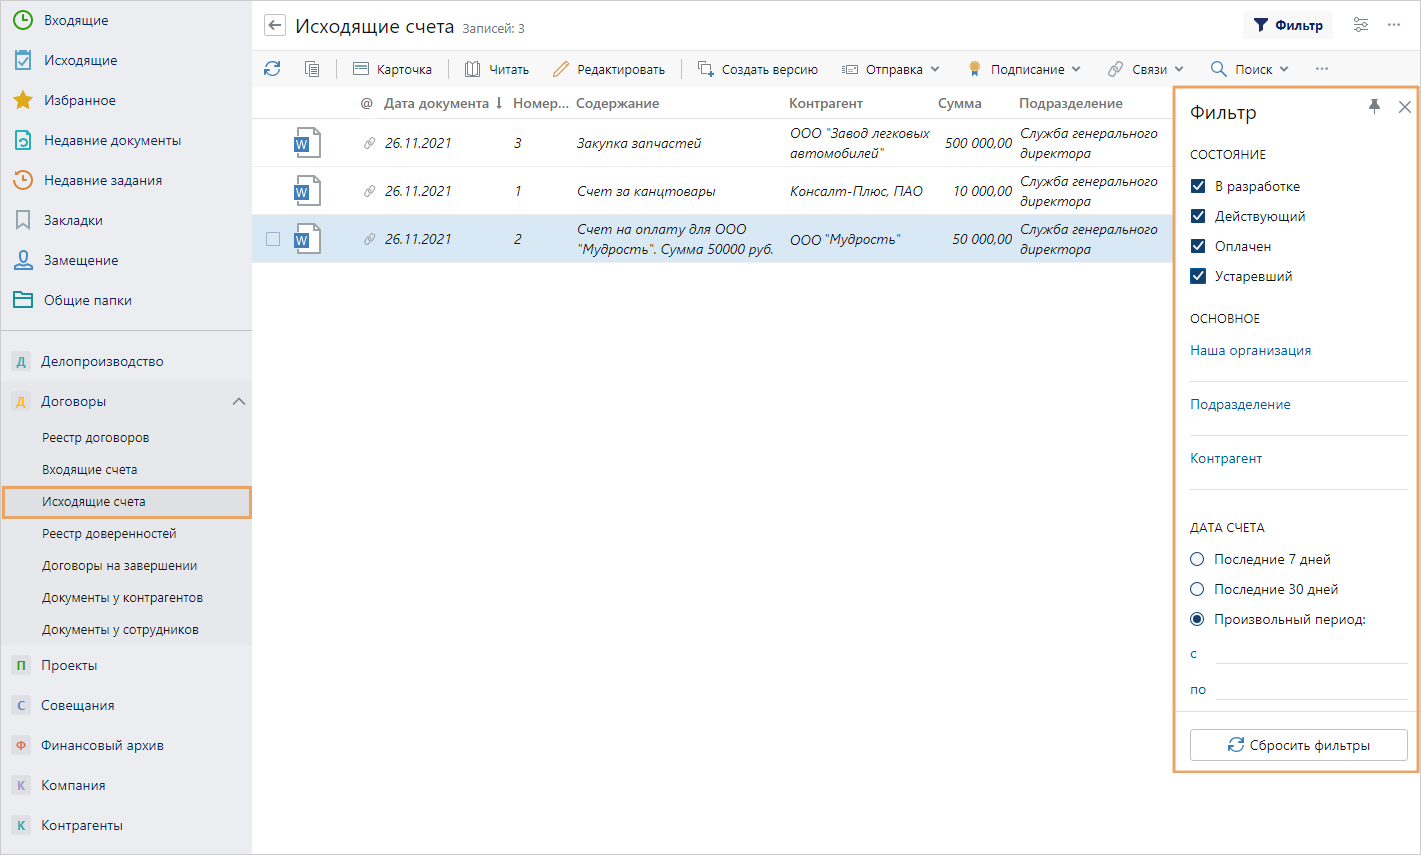Click the start date field labeled с
Image resolution: width=1421 pixels, height=855 pixels.
(x=1310, y=653)
